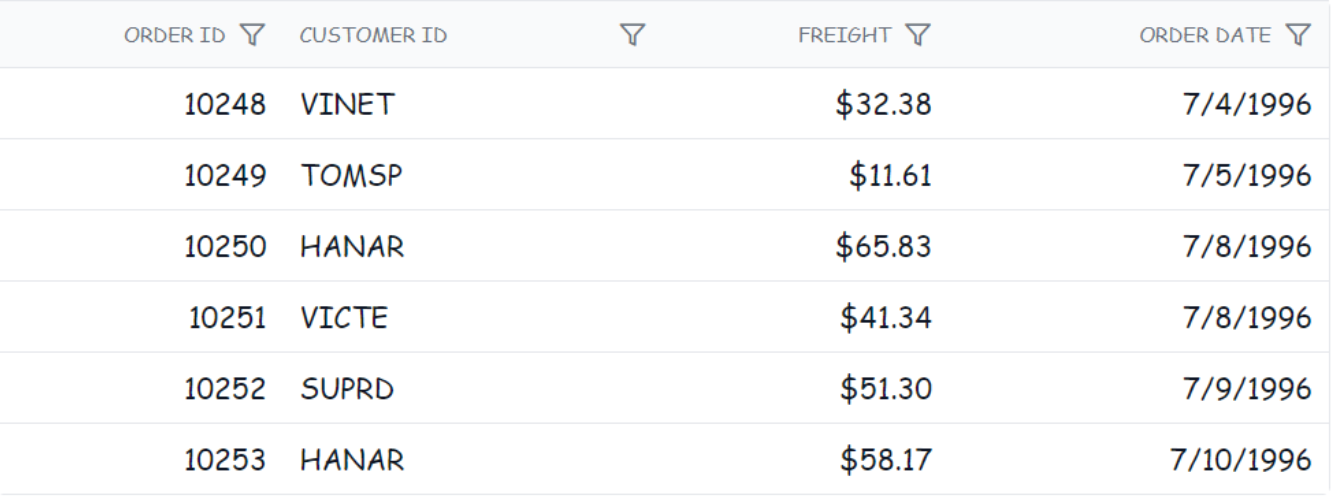The image size is (1333, 496).
Task: Sort by the Customer ID column header
Action: click(373, 36)
